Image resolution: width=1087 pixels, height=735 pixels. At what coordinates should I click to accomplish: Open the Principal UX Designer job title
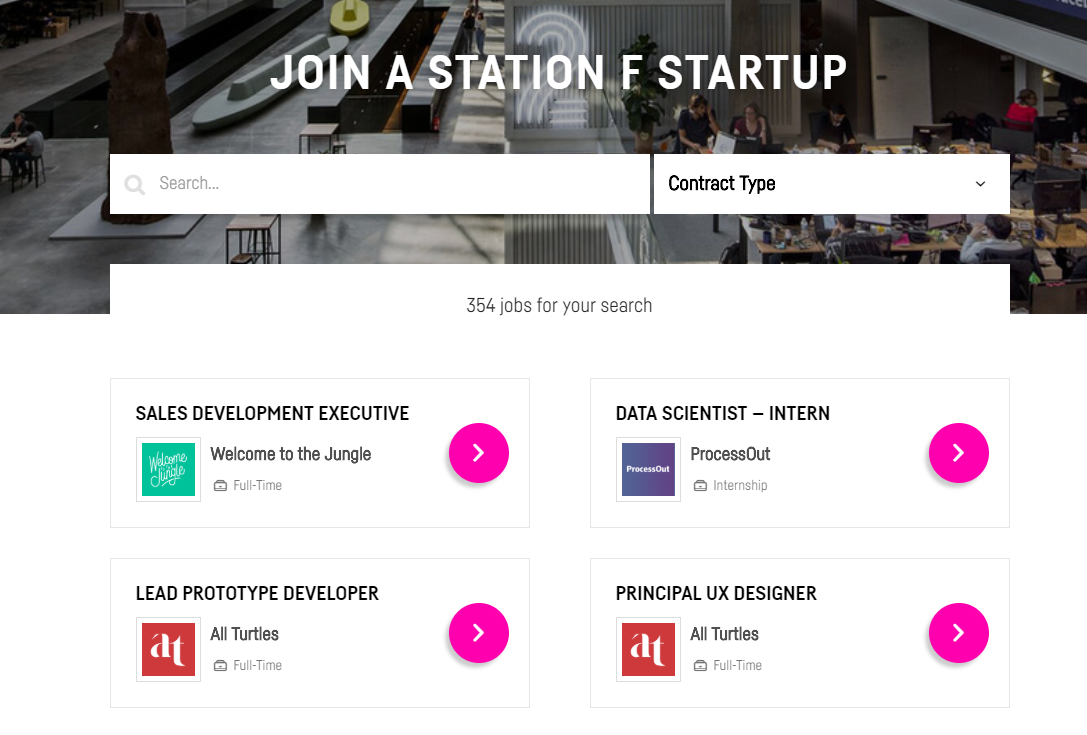(716, 593)
